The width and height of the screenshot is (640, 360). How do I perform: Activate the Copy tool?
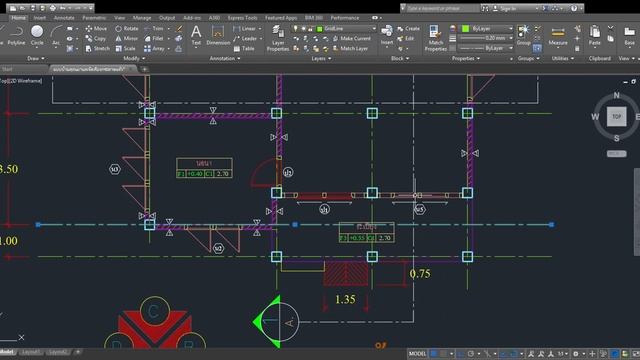[x=96, y=38]
